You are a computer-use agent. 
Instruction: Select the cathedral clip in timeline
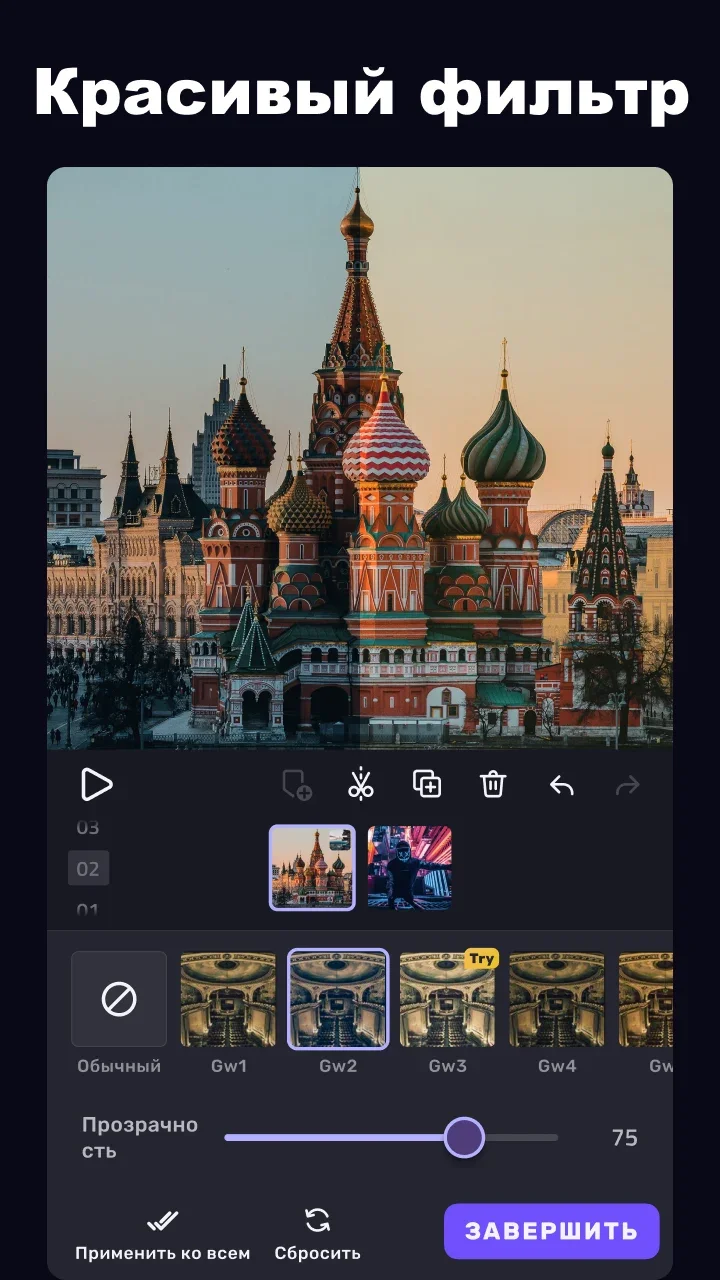(x=312, y=867)
